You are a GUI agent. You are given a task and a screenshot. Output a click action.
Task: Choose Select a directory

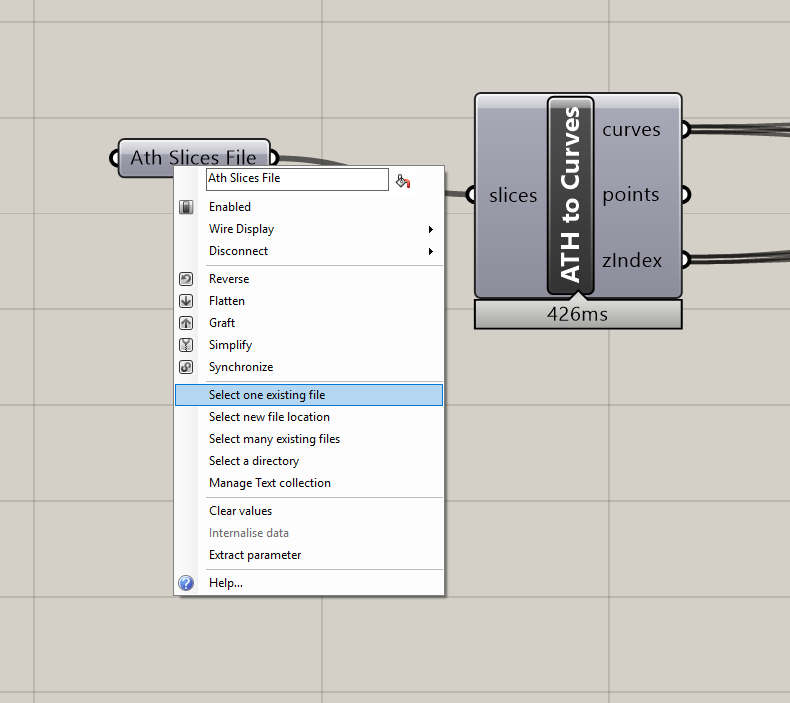[309, 461]
